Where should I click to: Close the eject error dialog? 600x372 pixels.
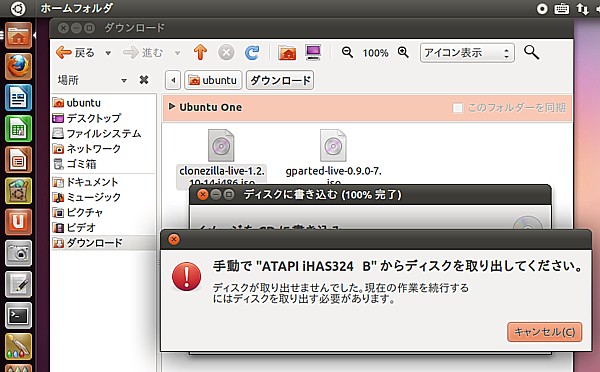click(x=174, y=239)
